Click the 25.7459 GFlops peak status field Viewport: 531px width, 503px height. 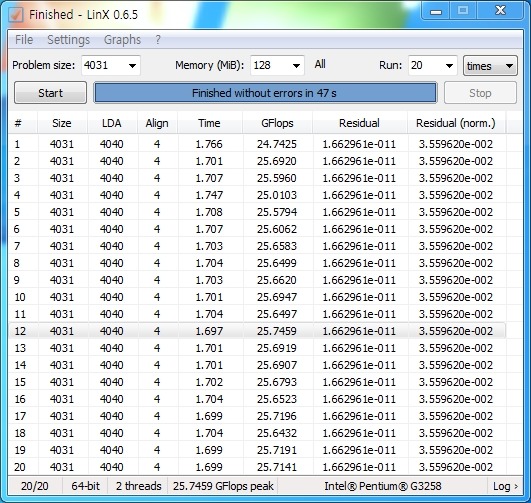(223, 486)
